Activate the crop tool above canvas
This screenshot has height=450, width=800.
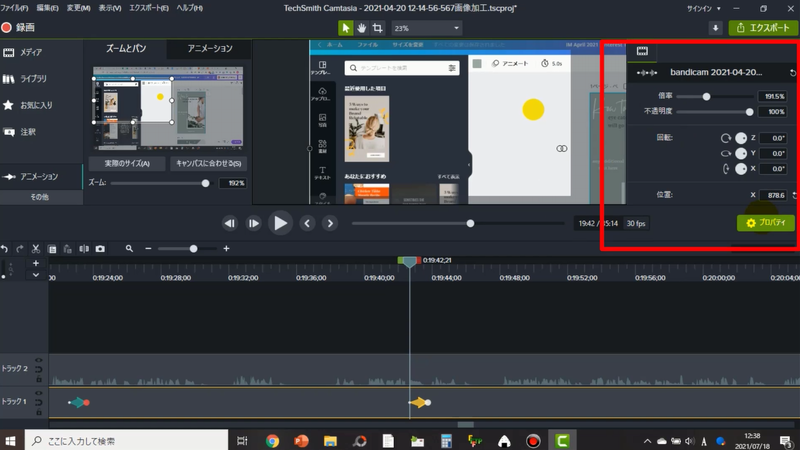click(x=378, y=28)
